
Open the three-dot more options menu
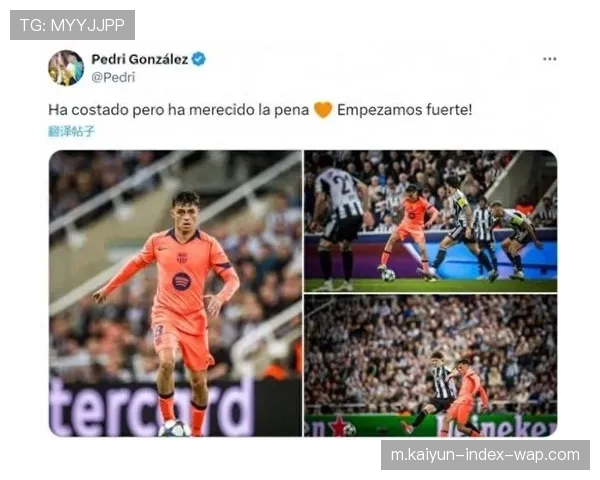549,59
